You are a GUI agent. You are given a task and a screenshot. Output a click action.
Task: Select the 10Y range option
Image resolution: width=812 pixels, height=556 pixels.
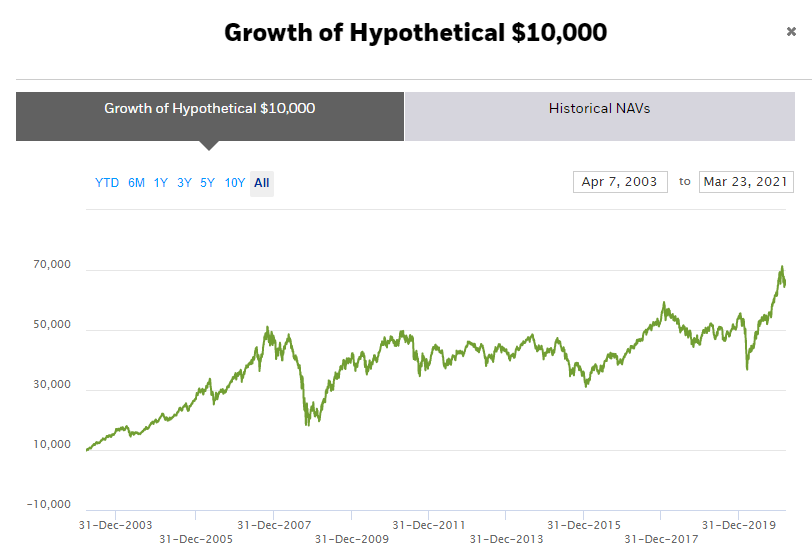point(235,183)
